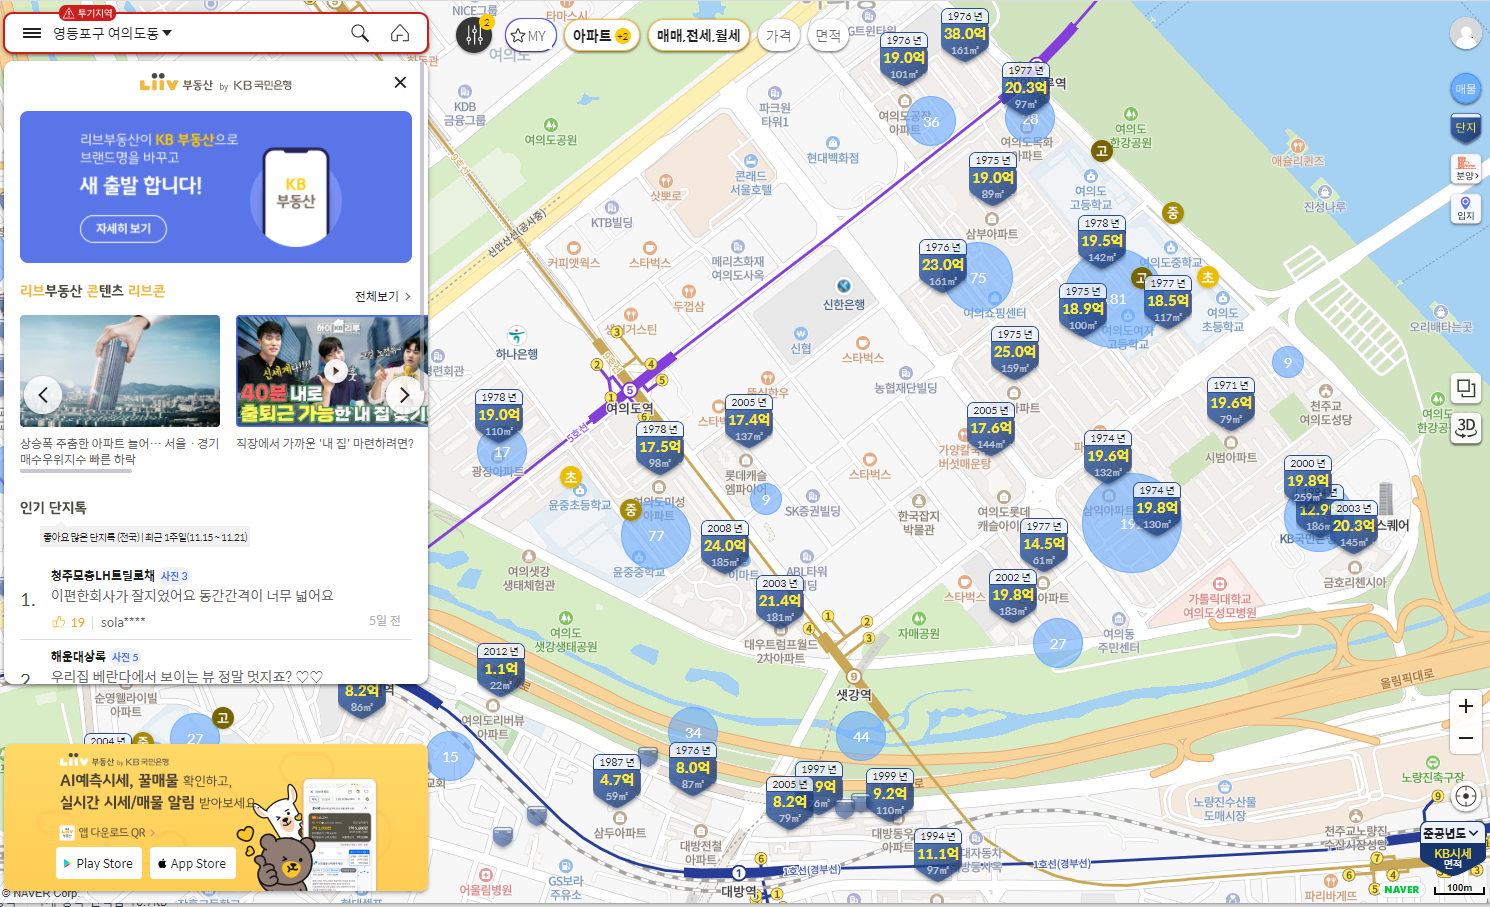Viewport: 1490px width, 907px height.
Task: Select the 21.4억 2003년 181㎡ marker
Action: pyautogui.click(x=780, y=600)
